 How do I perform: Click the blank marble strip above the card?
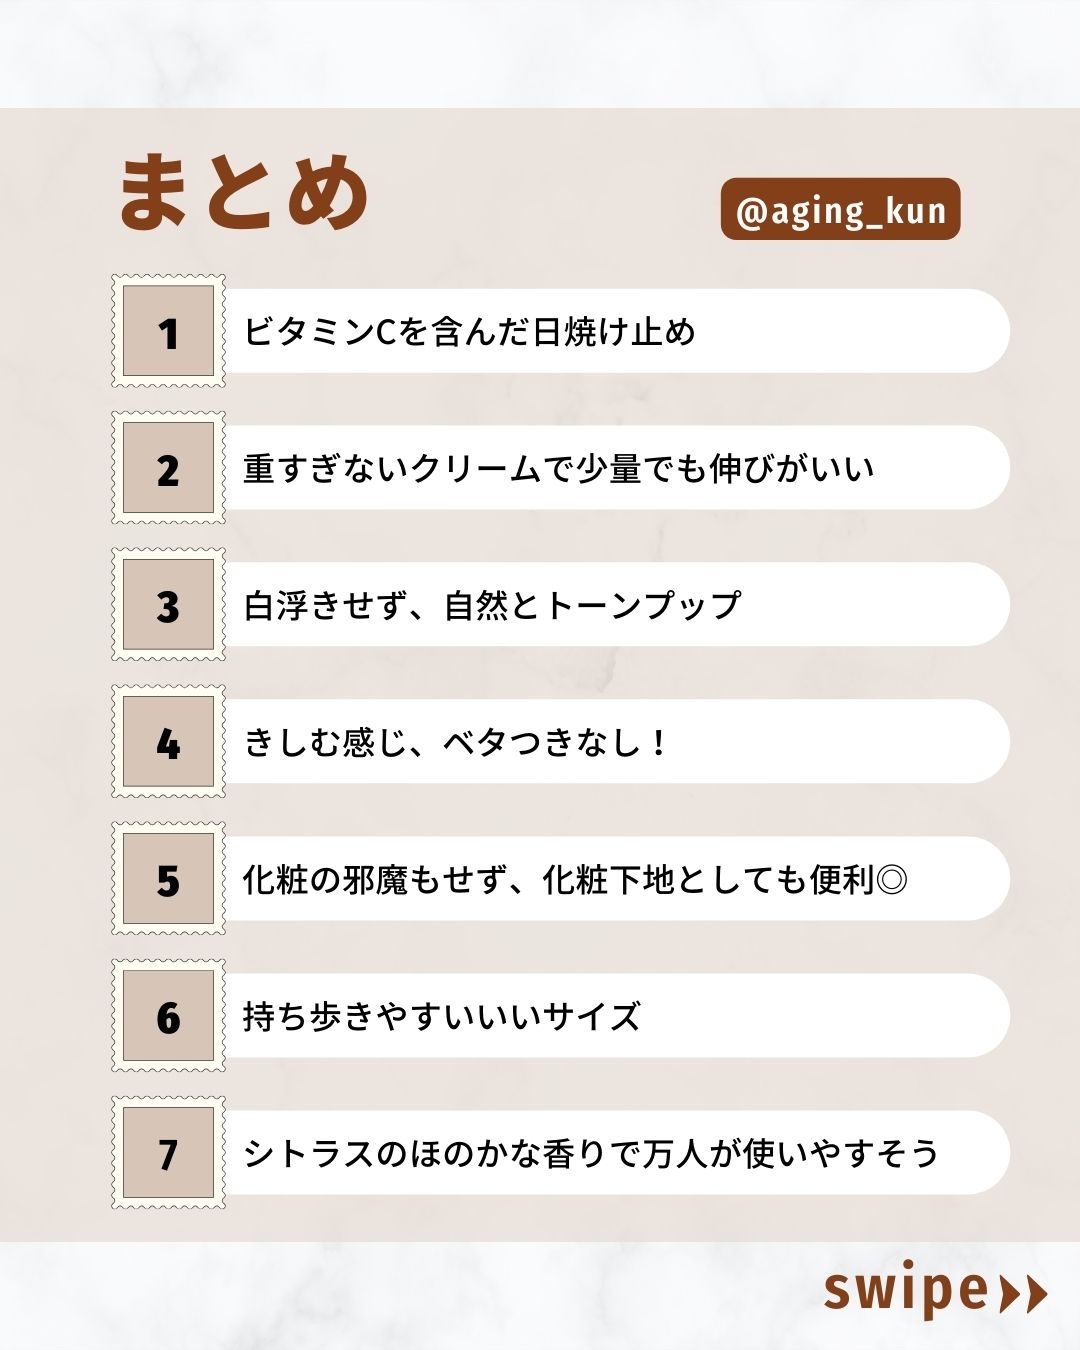click(x=540, y=52)
